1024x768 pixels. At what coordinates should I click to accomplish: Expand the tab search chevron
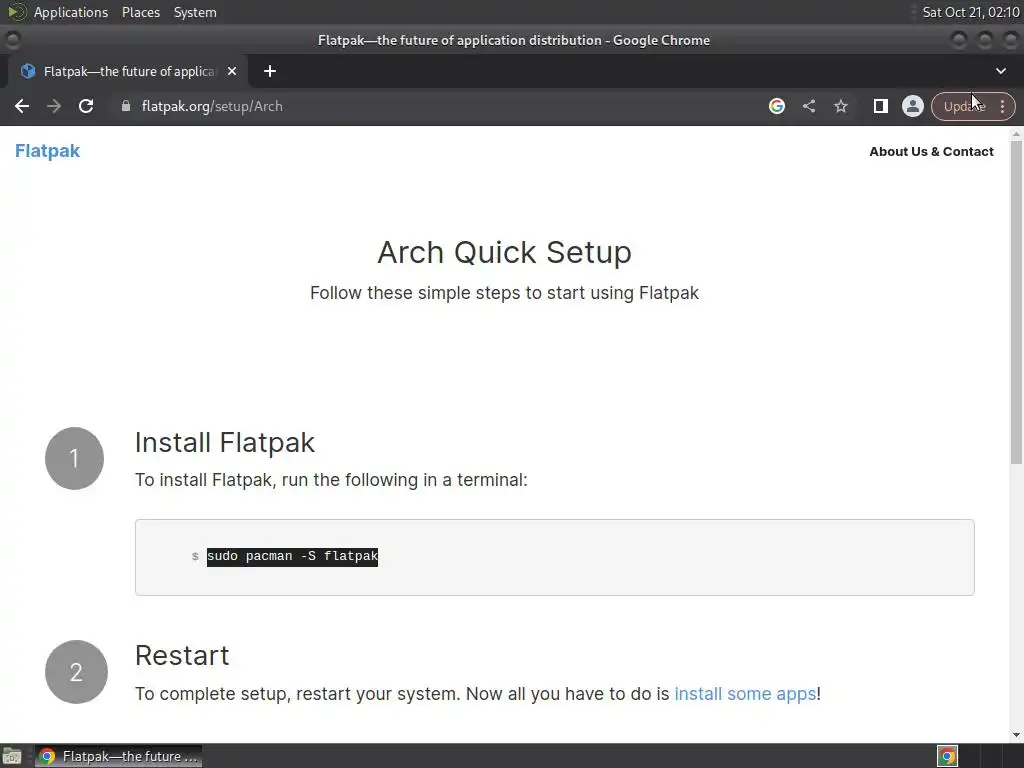(x=1001, y=71)
